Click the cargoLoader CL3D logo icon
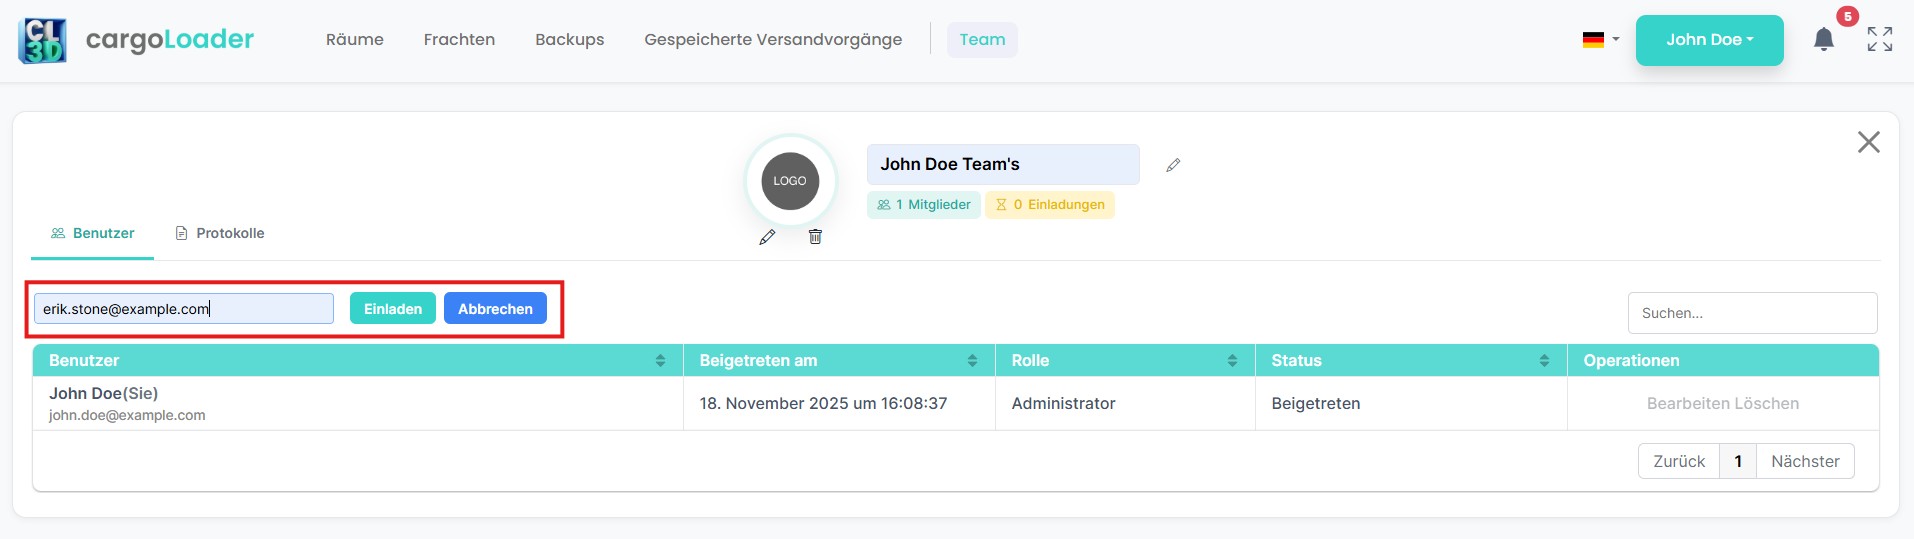The height and width of the screenshot is (539, 1914). pyautogui.click(x=42, y=40)
